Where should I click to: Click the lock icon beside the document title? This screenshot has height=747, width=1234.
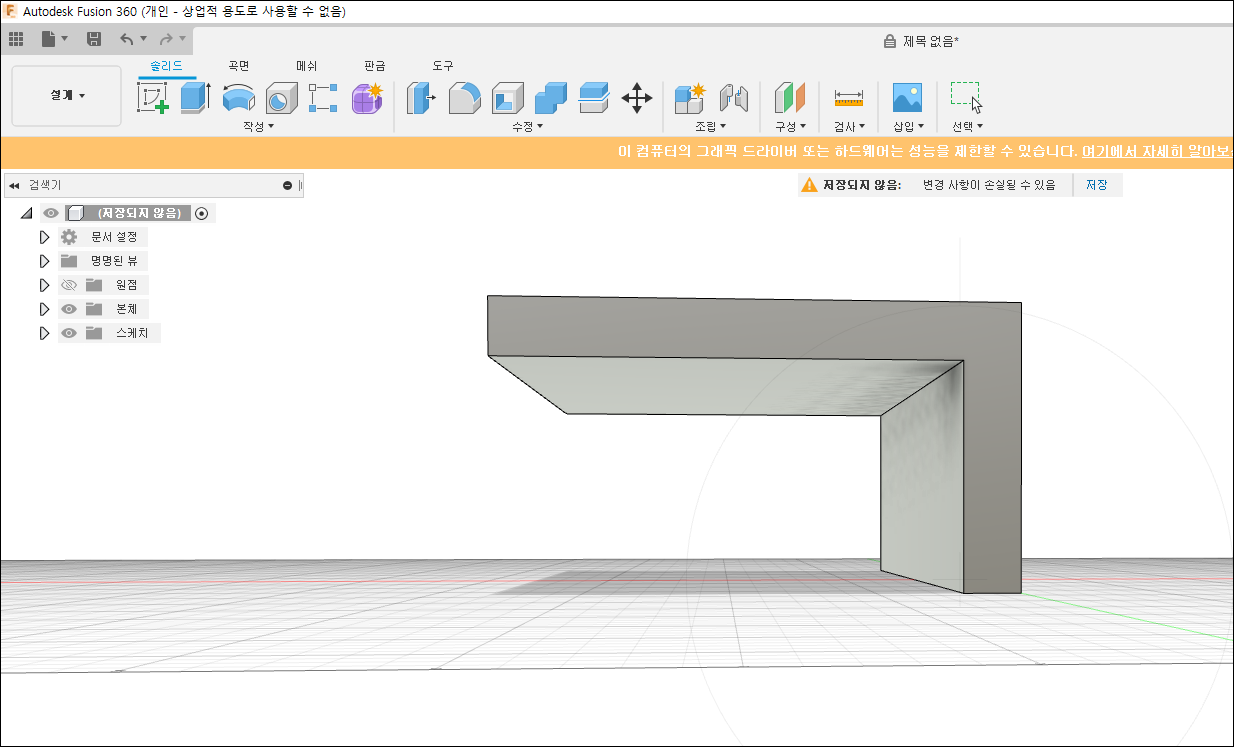coord(889,41)
